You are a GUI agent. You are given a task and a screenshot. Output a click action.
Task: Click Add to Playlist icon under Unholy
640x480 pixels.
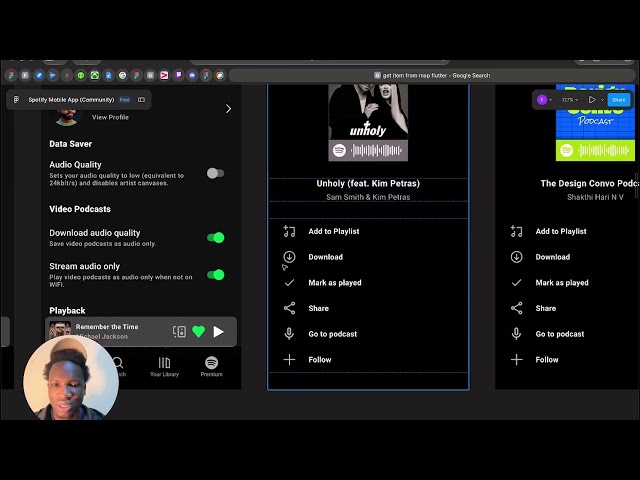(289, 231)
